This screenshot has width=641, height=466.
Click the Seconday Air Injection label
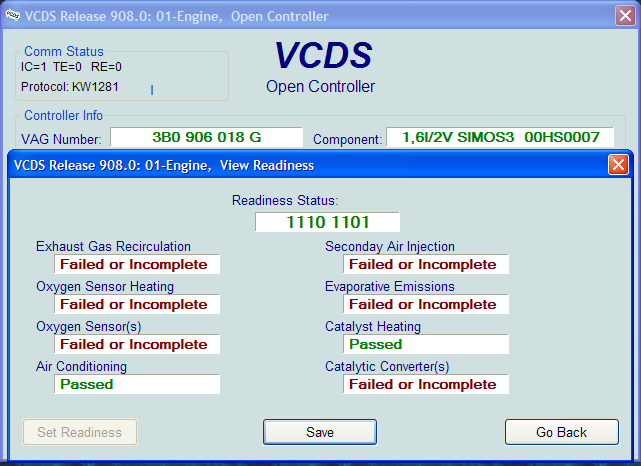[x=390, y=246]
